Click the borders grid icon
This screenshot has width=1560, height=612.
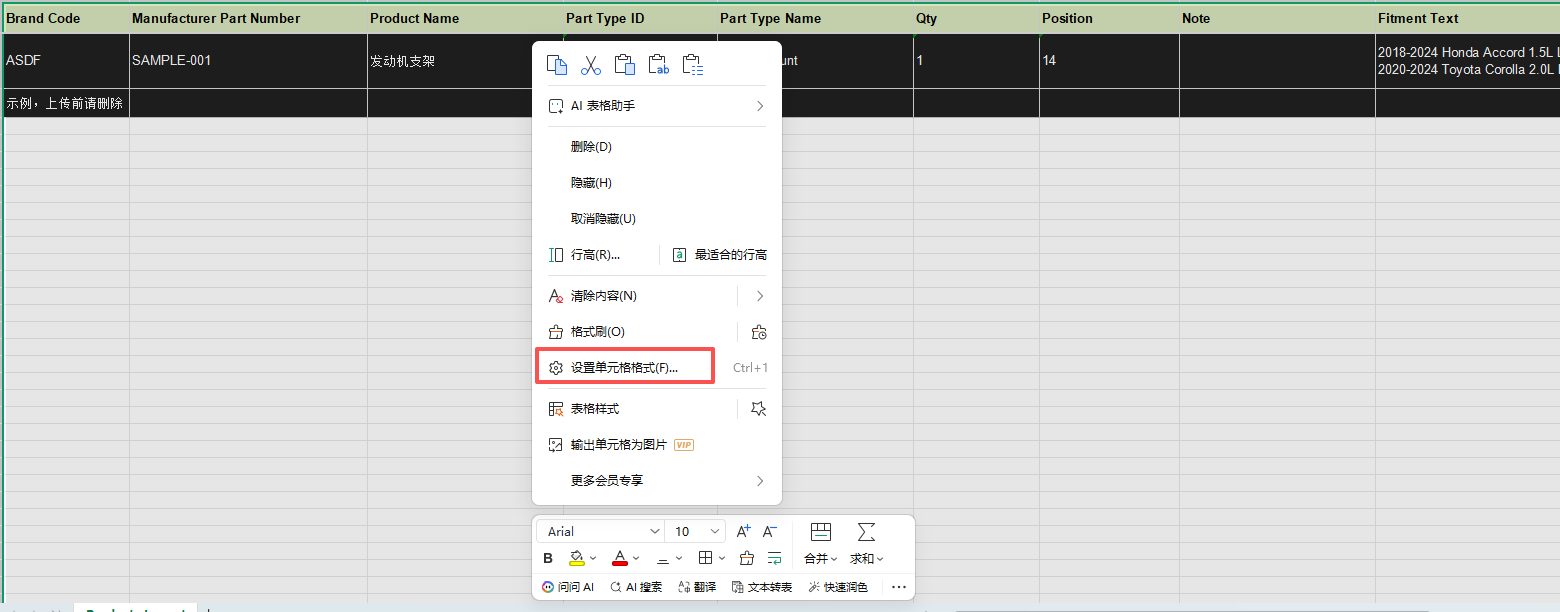coord(705,558)
